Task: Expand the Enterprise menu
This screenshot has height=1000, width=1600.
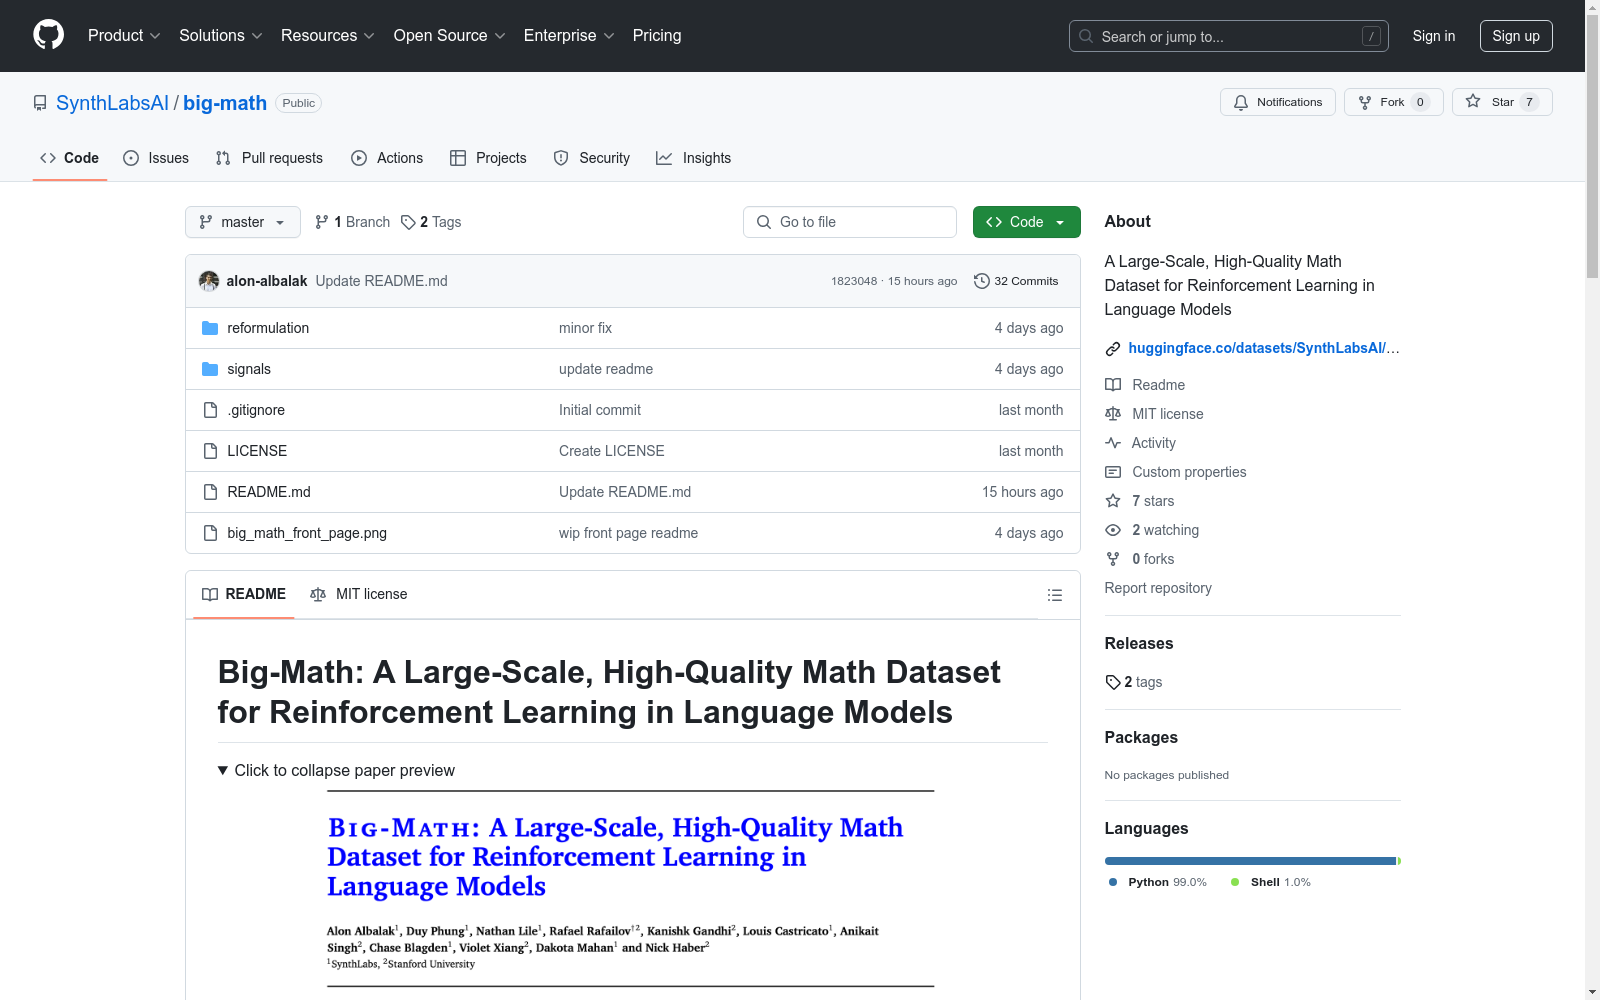Action: tap(569, 35)
